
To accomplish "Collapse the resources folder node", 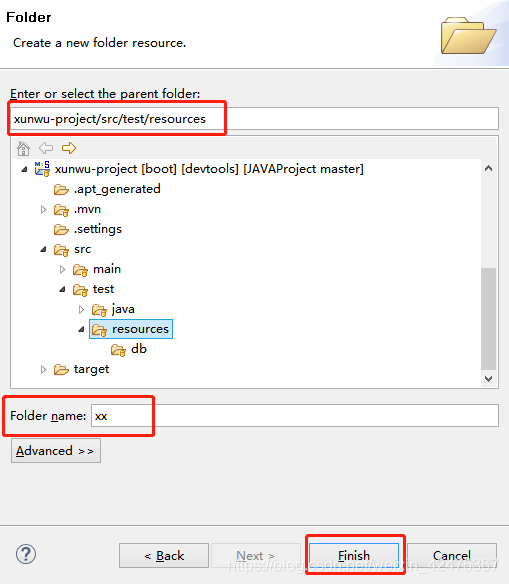I will pos(82,330).
